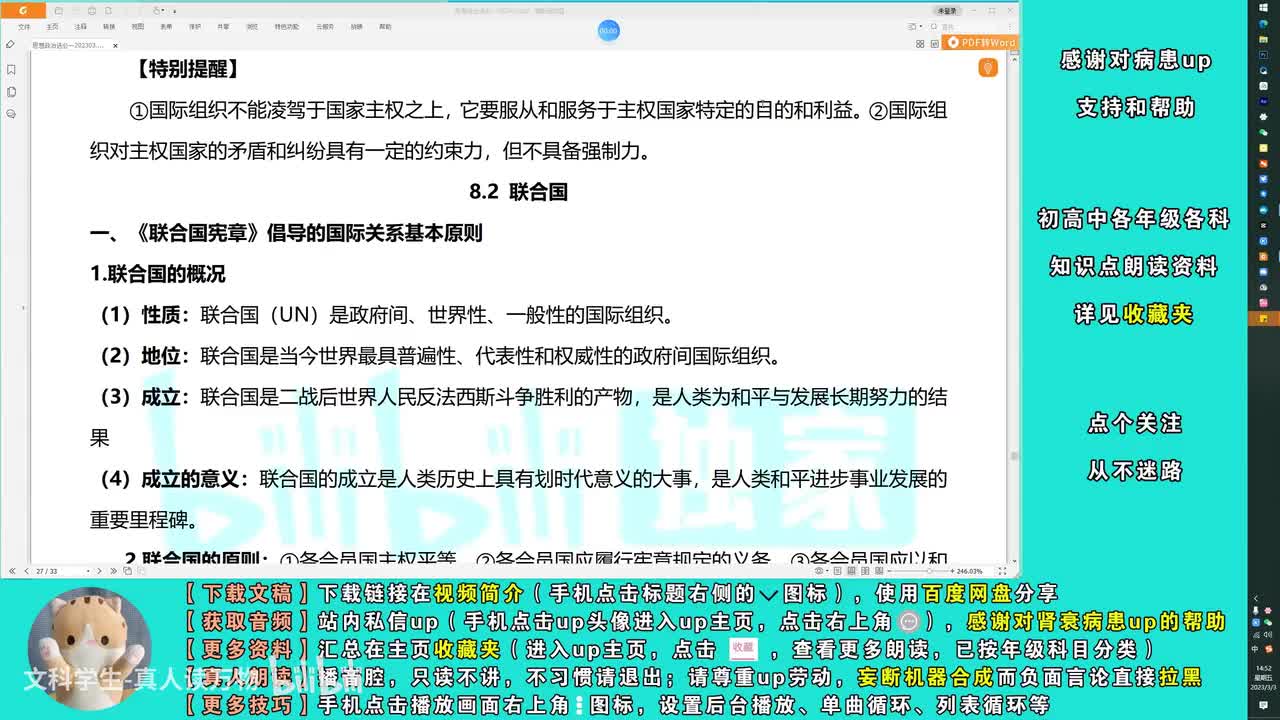Click the highlighter pen icon at left

10,45
